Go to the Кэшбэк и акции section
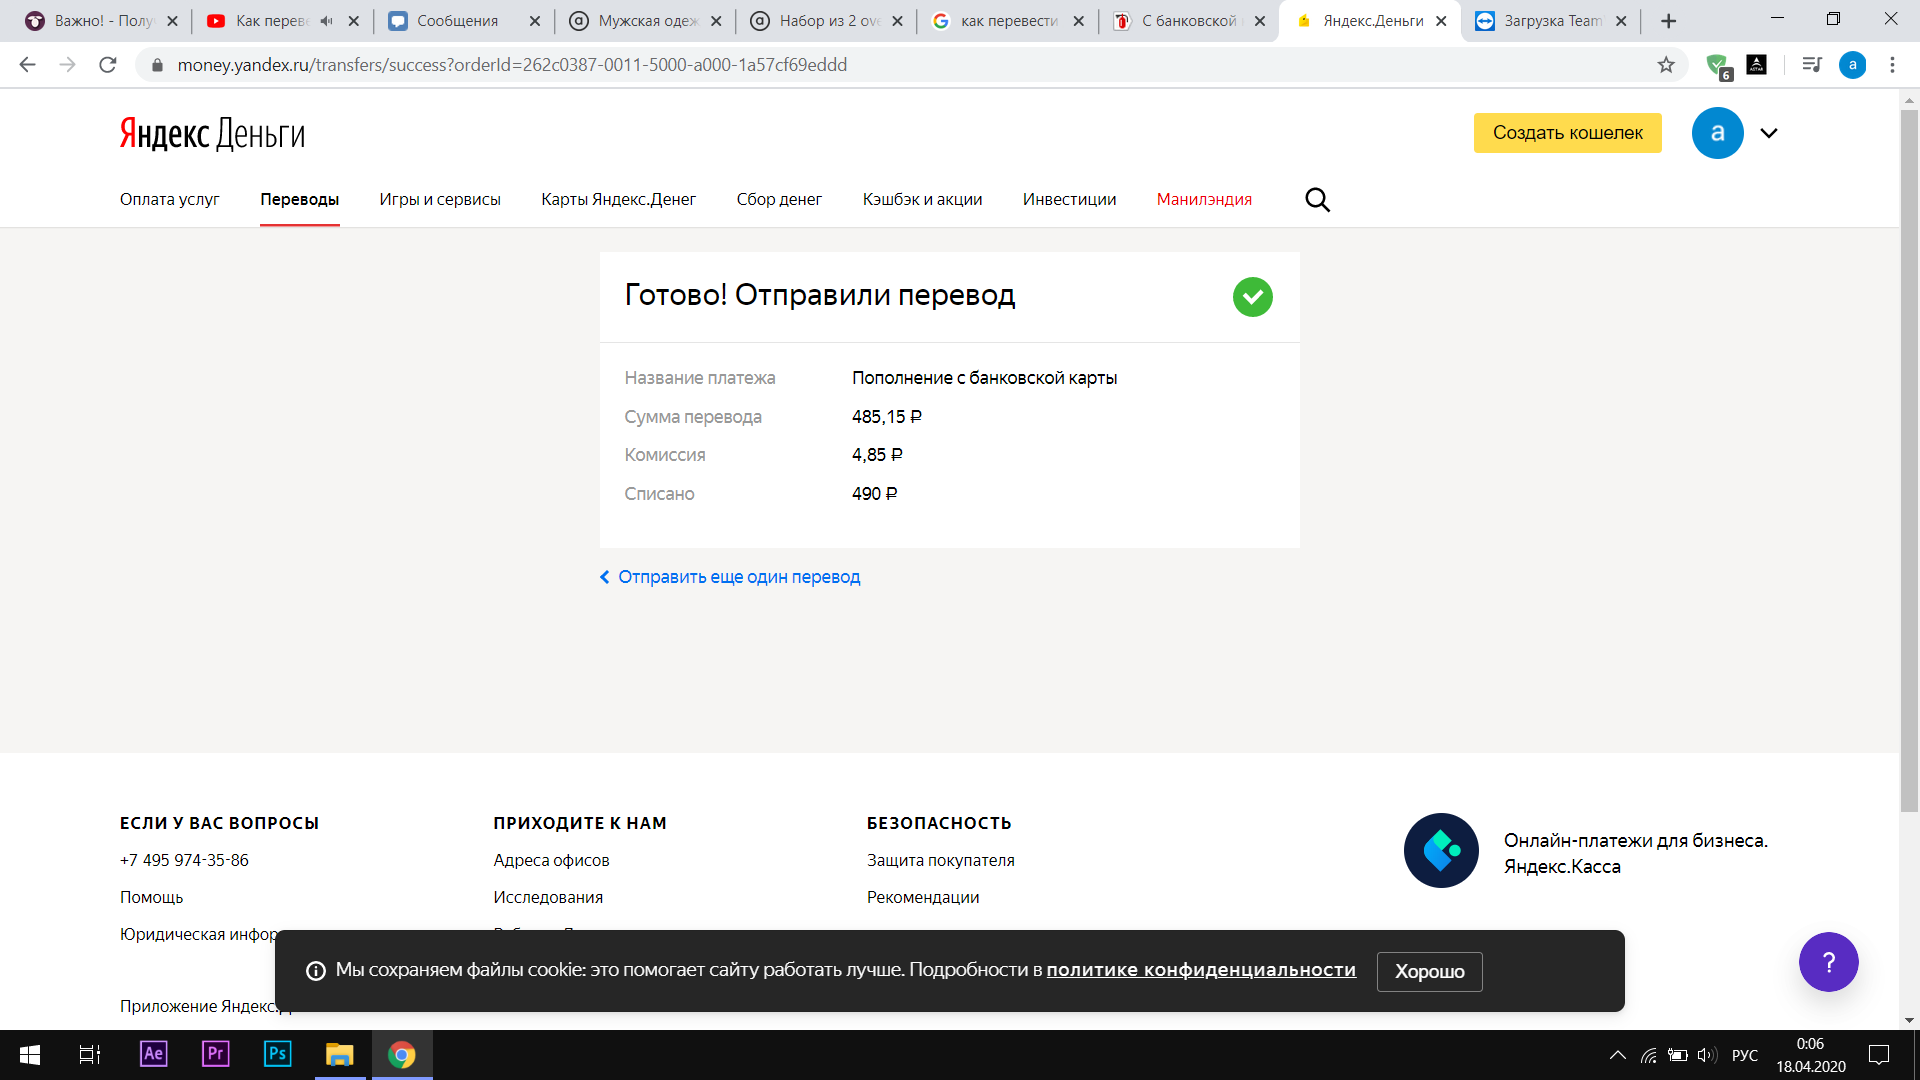Viewport: 1920px width, 1080px height. point(922,199)
